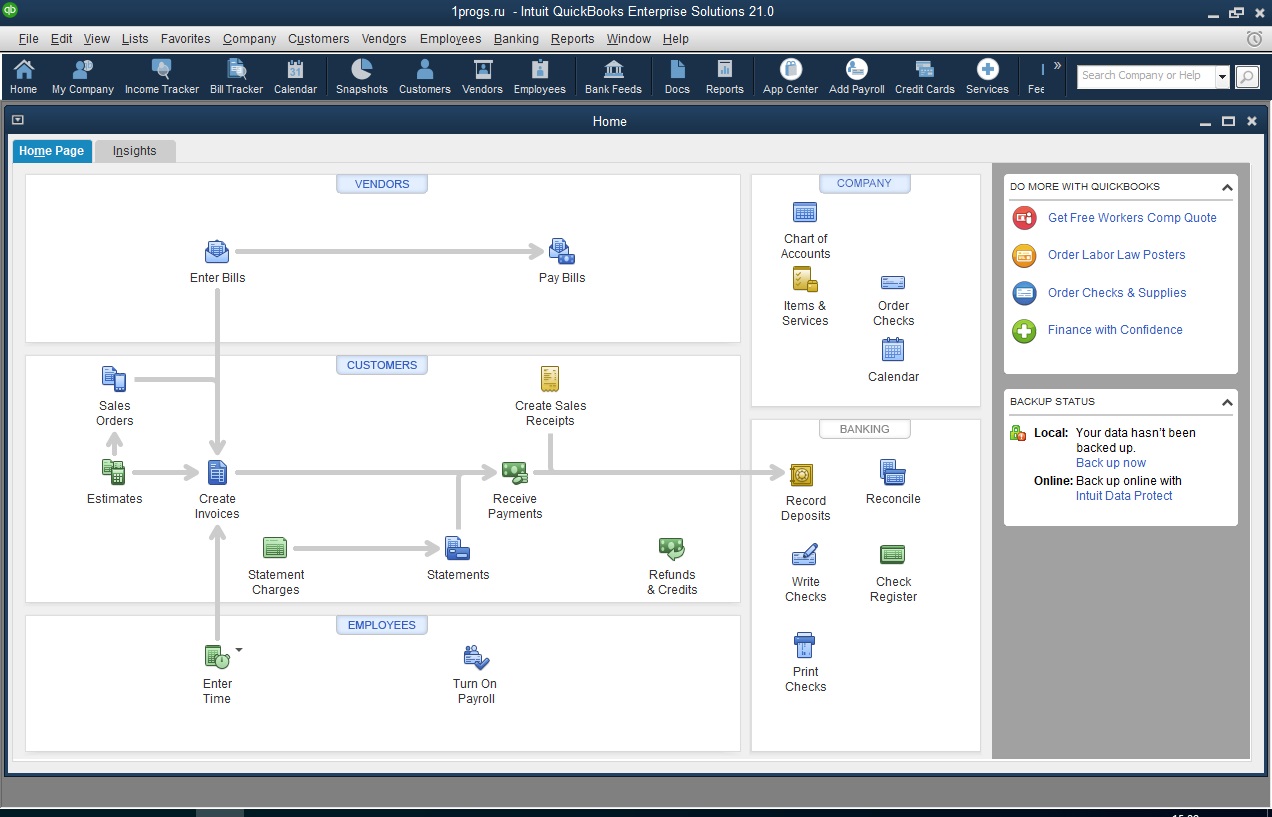Switch to the Insights tab
This screenshot has width=1272, height=817.
[x=135, y=151]
